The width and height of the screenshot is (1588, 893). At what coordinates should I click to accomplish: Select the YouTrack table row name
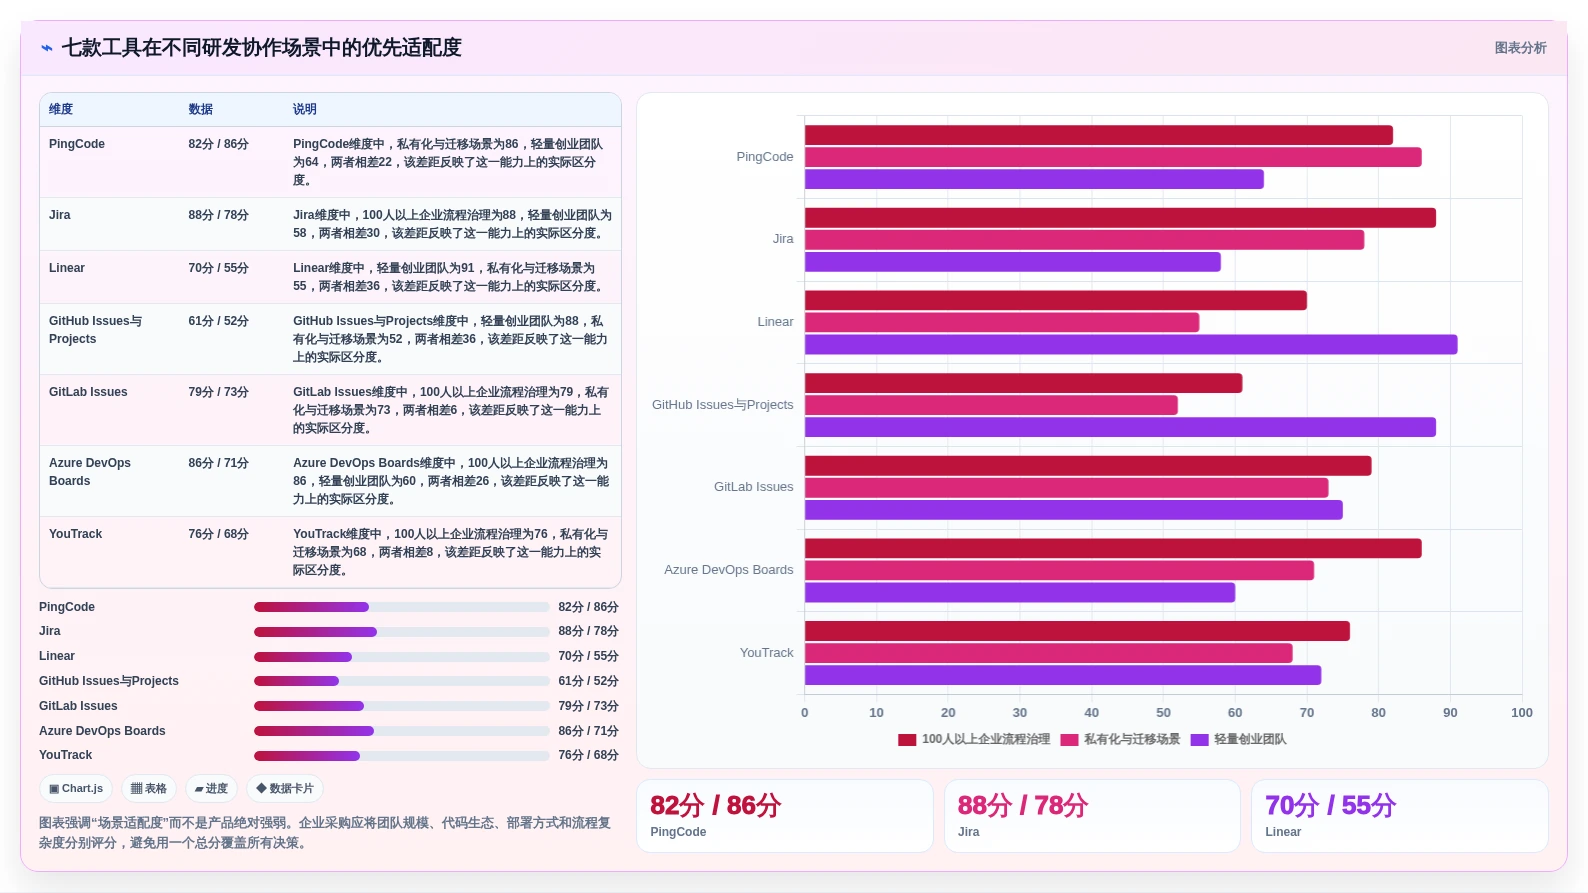(76, 534)
